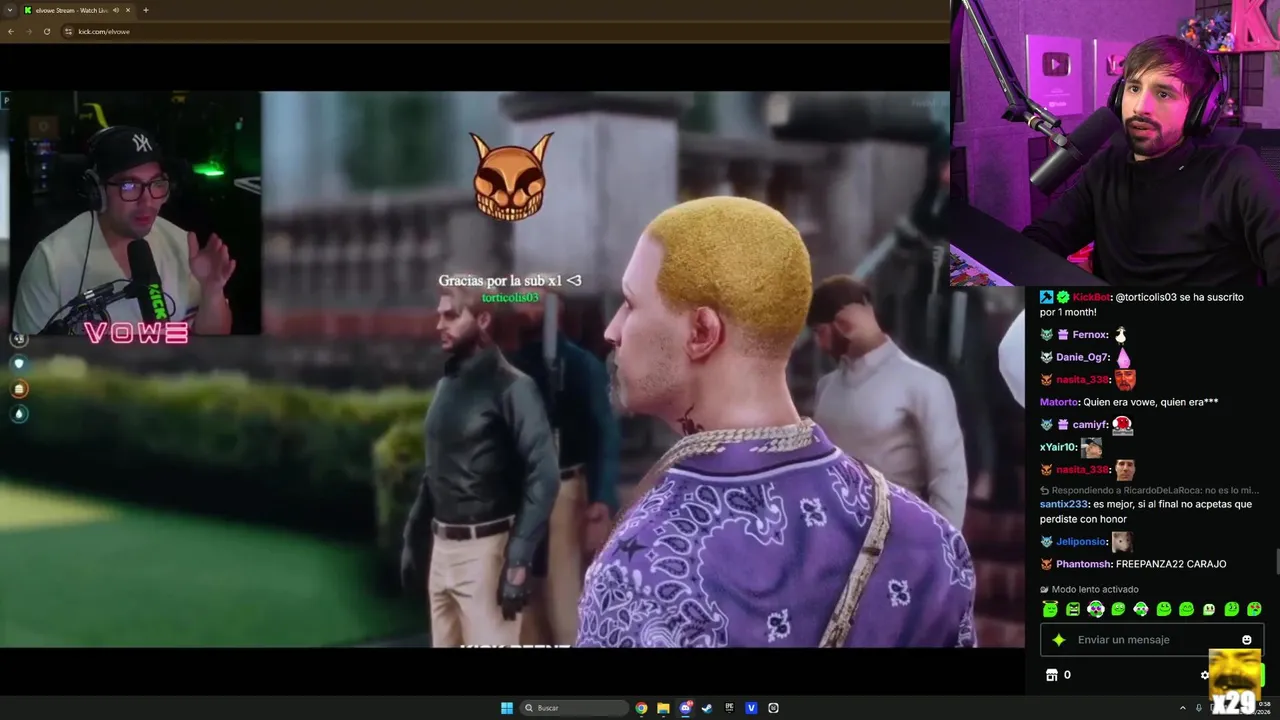Click the green sparkle icon in chat input
1280x720 pixels.
[1059, 640]
